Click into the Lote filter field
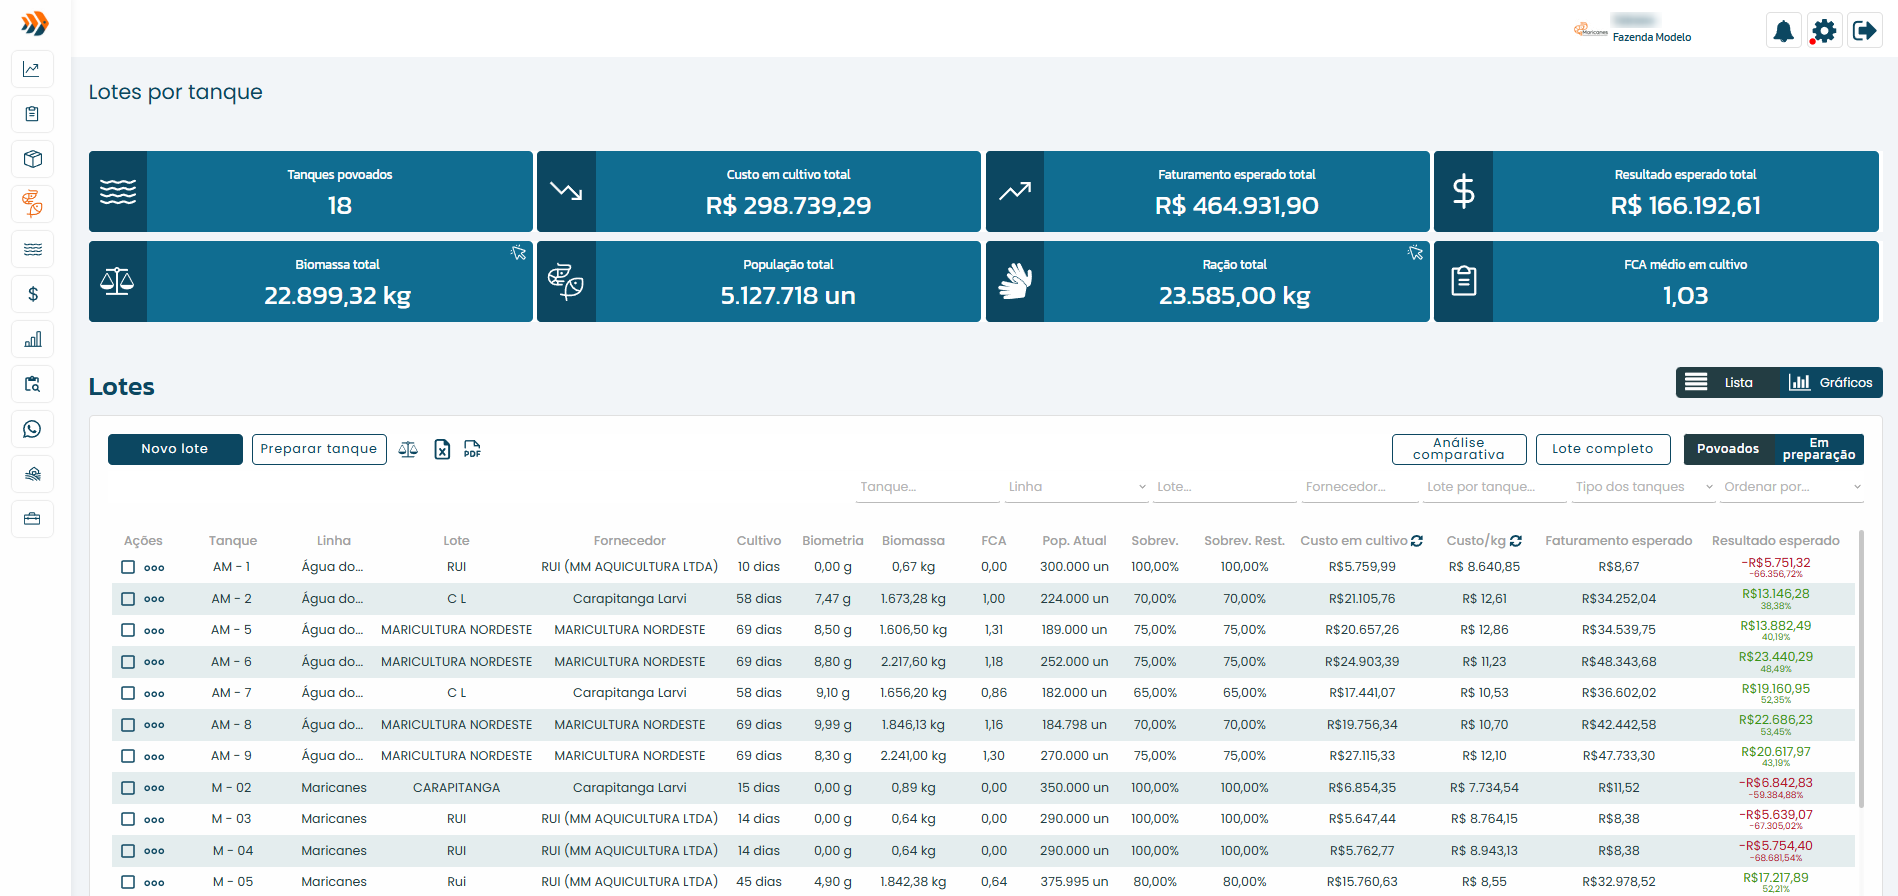1898x896 pixels. pos(1225,487)
